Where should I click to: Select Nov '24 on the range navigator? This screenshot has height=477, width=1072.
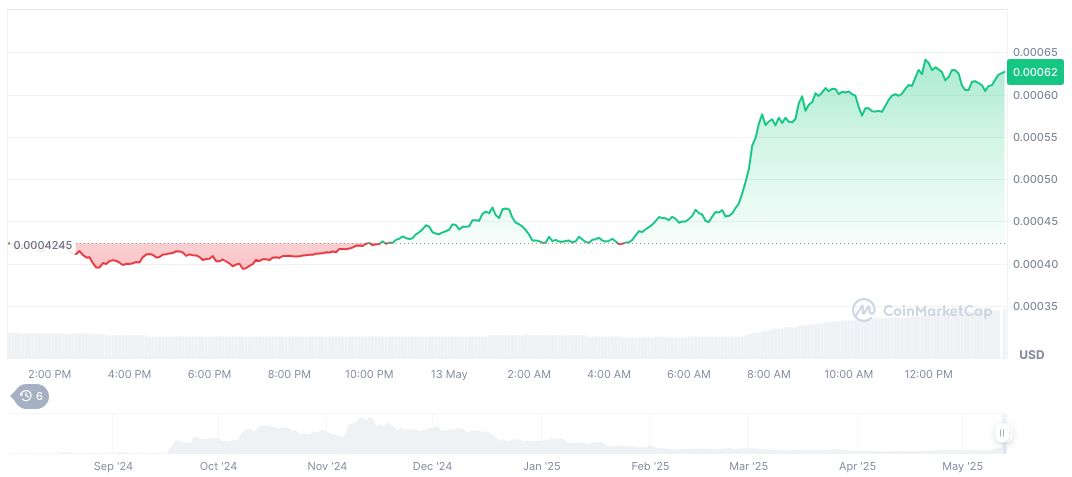point(326,466)
